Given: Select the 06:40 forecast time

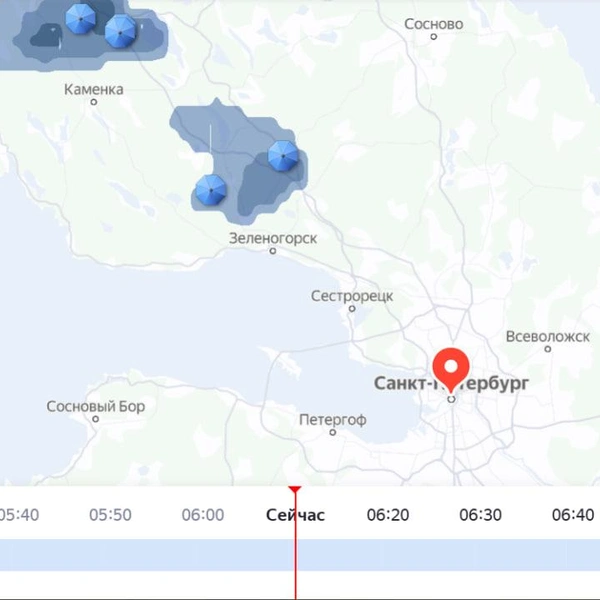Looking at the screenshot, I should point(573,515).
